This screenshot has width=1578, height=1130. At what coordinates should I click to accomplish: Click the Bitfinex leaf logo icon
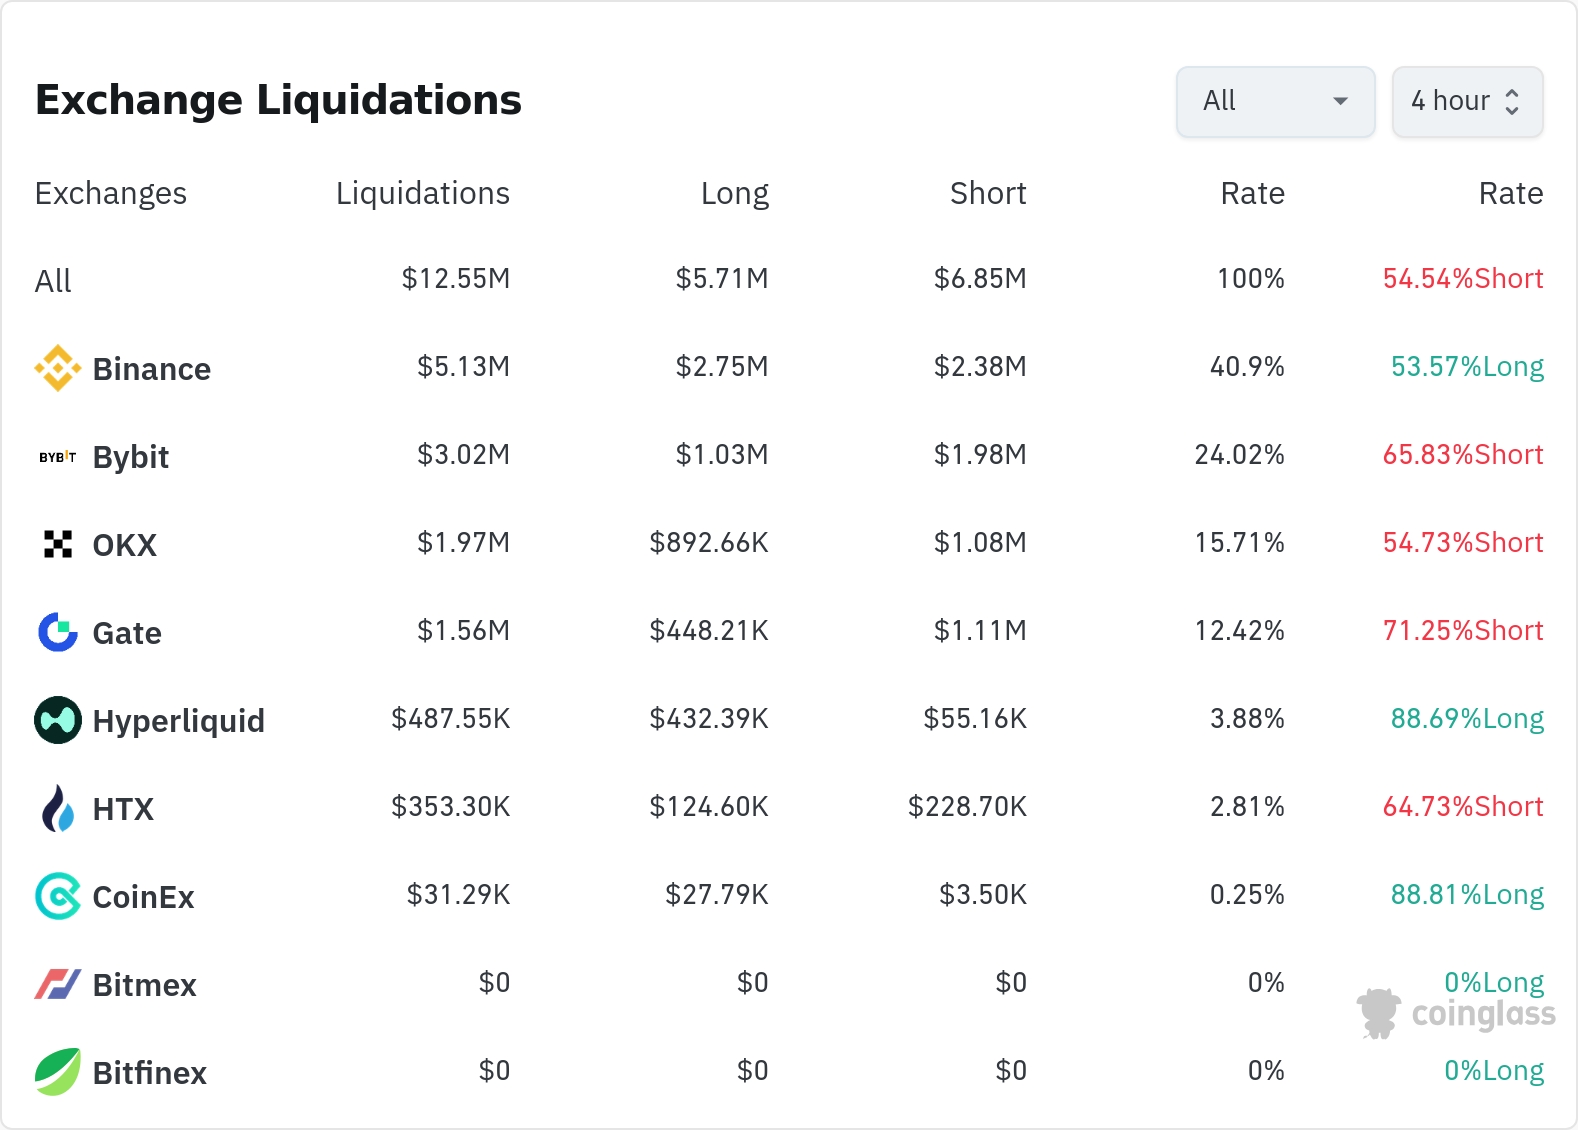(58, 1072)
